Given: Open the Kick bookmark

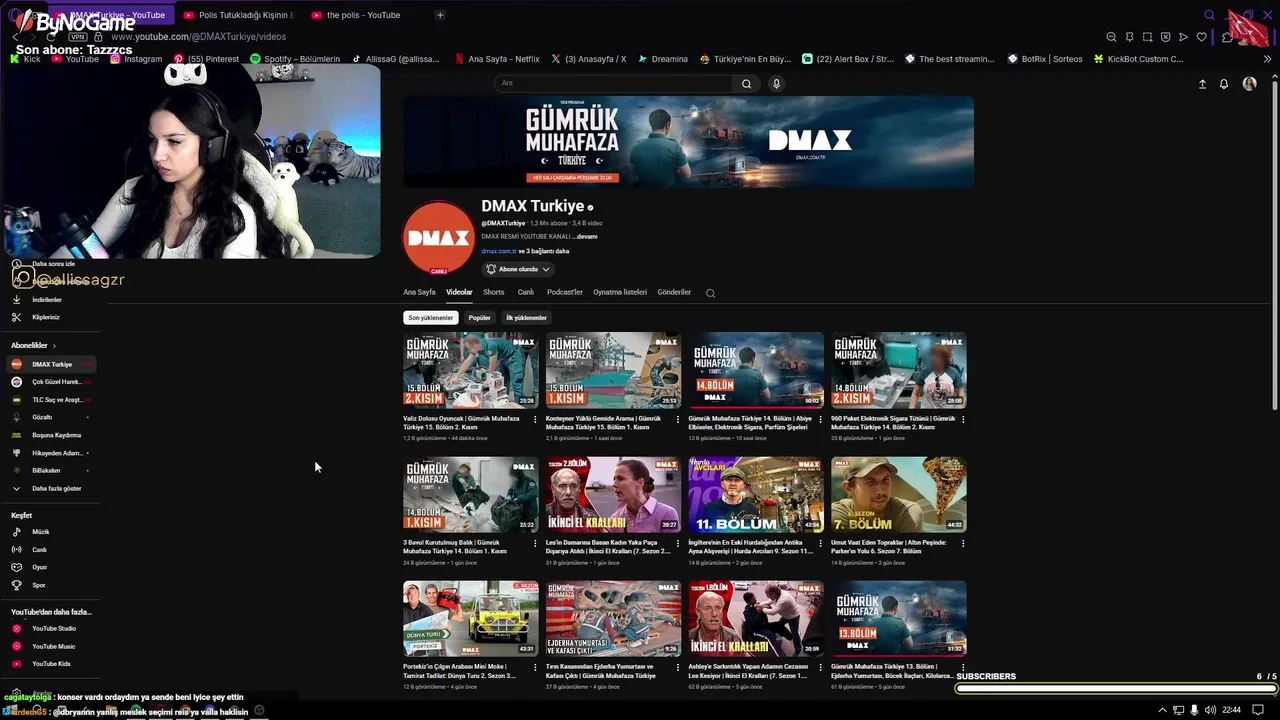Looking at the screenshot, I should [25, 59].
